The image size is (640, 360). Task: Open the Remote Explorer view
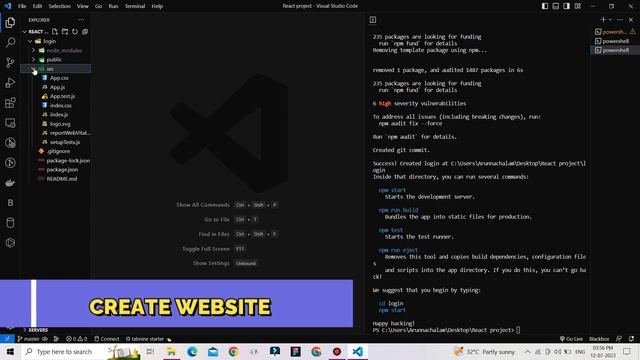click(10, 122)
